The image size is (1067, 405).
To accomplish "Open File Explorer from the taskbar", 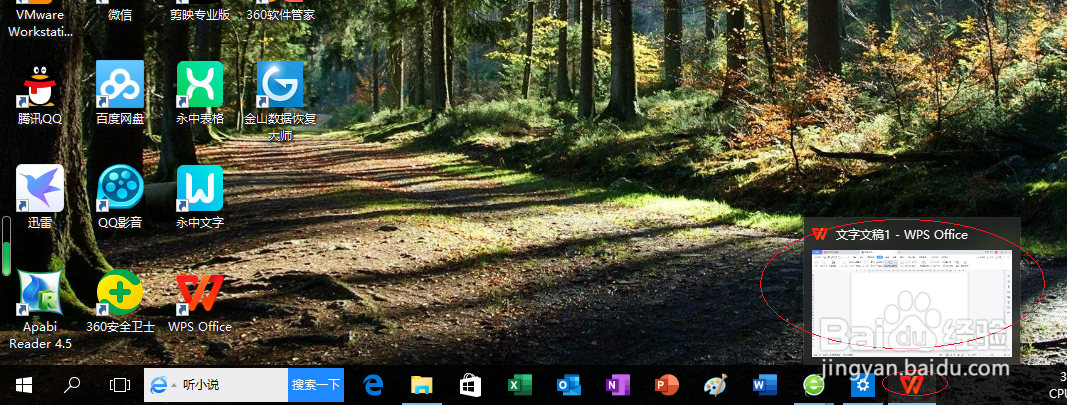I will [422, 385].
